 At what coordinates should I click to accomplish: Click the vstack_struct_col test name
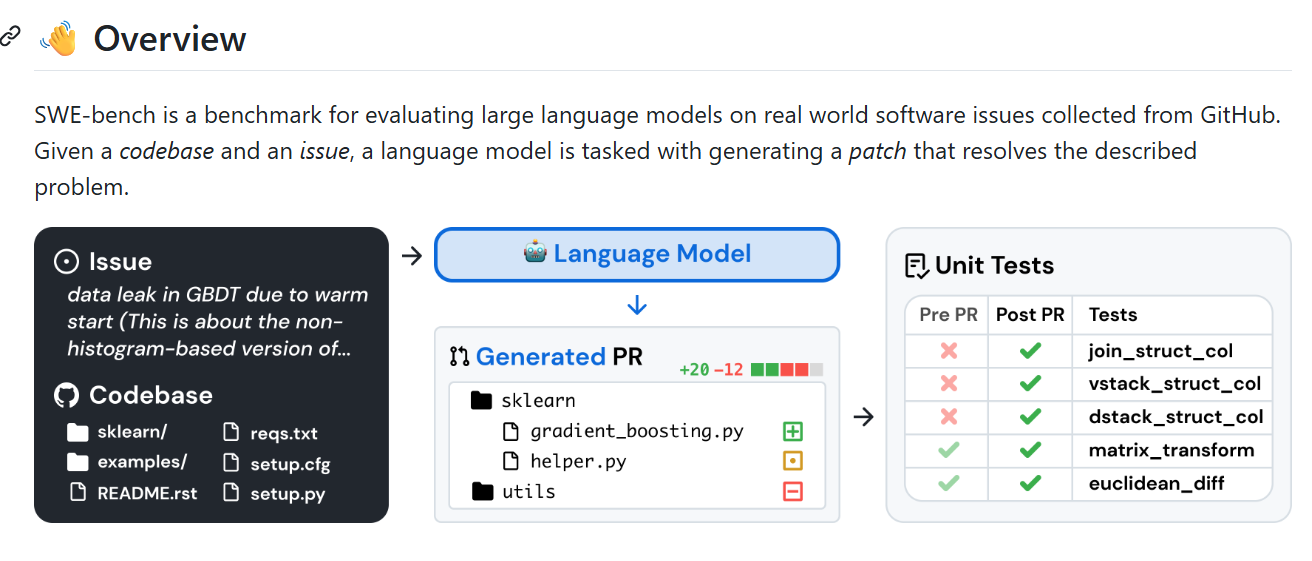pos(1175,384)
